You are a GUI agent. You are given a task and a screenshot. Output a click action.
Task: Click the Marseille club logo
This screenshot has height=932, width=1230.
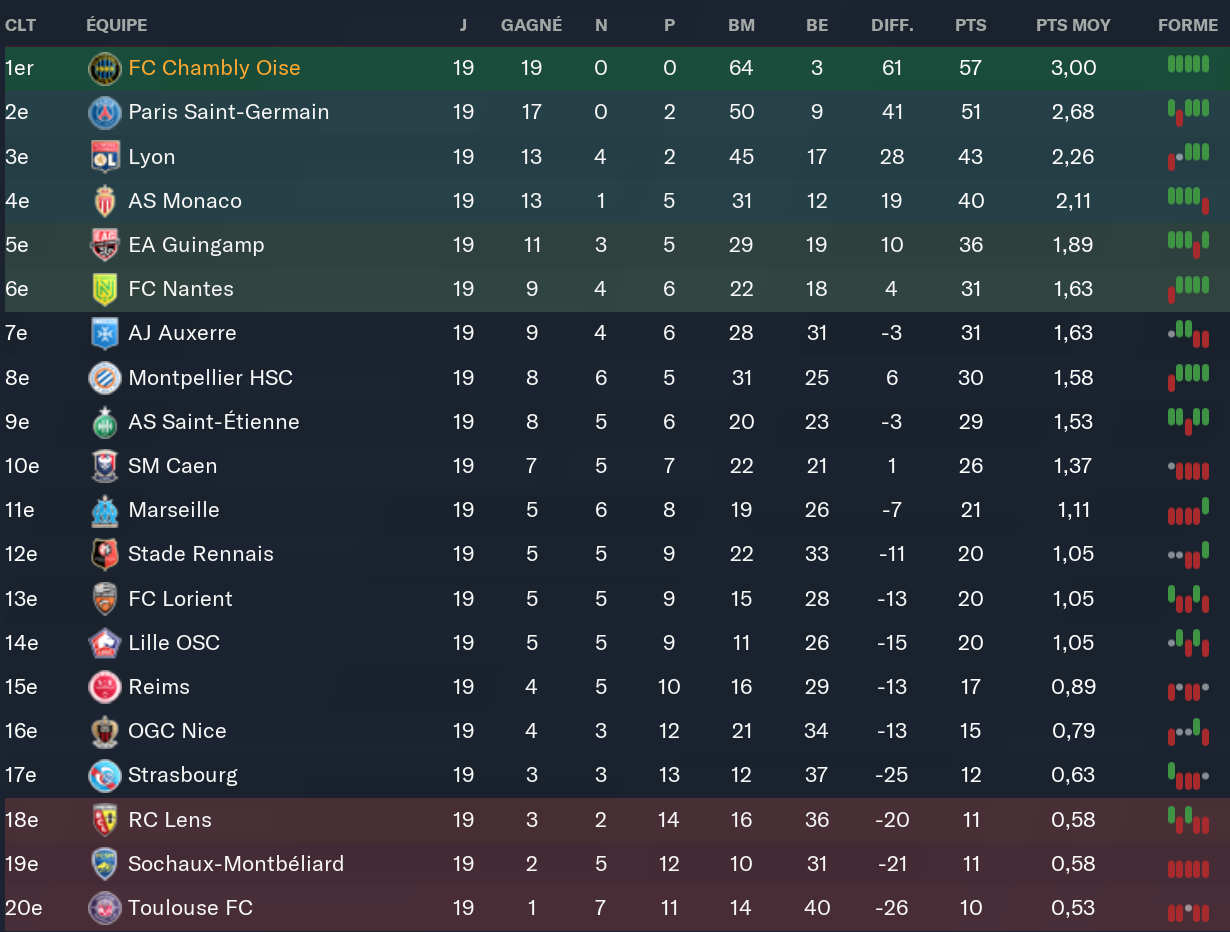click(104, 510)
